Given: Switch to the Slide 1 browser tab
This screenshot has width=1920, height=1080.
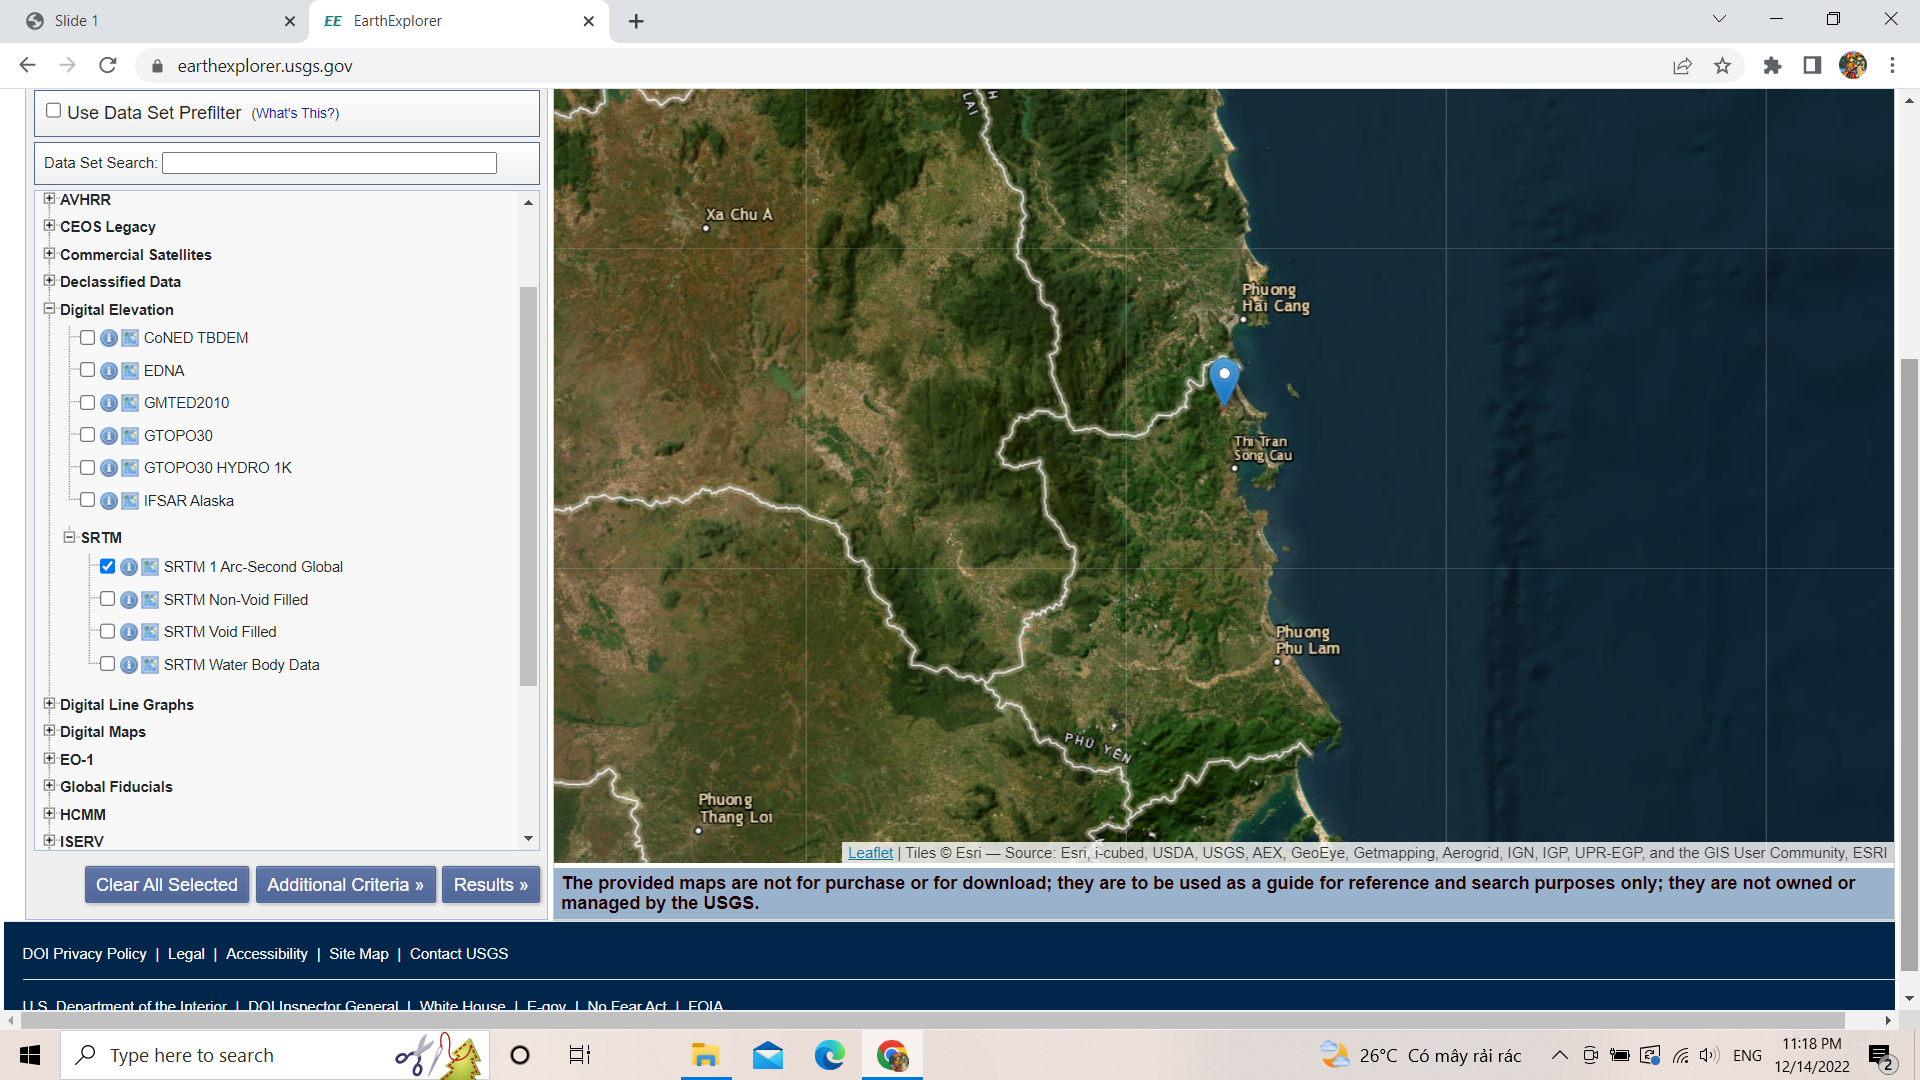Looking at the screenshot, I should [150, 21].
